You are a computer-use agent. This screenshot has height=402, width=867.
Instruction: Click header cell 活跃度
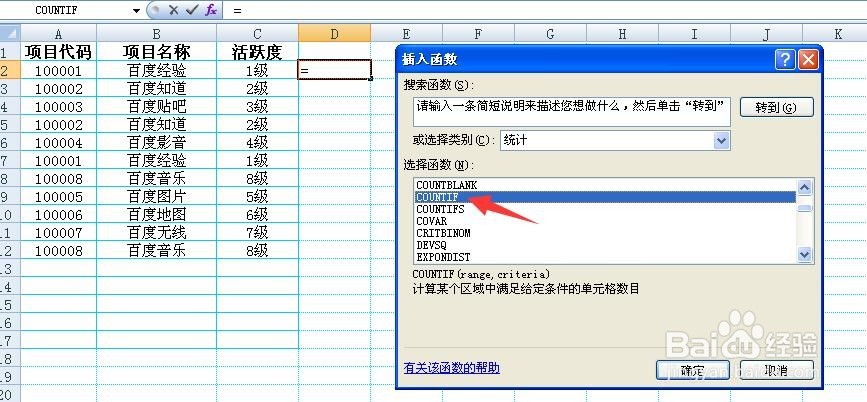(257, 52)
